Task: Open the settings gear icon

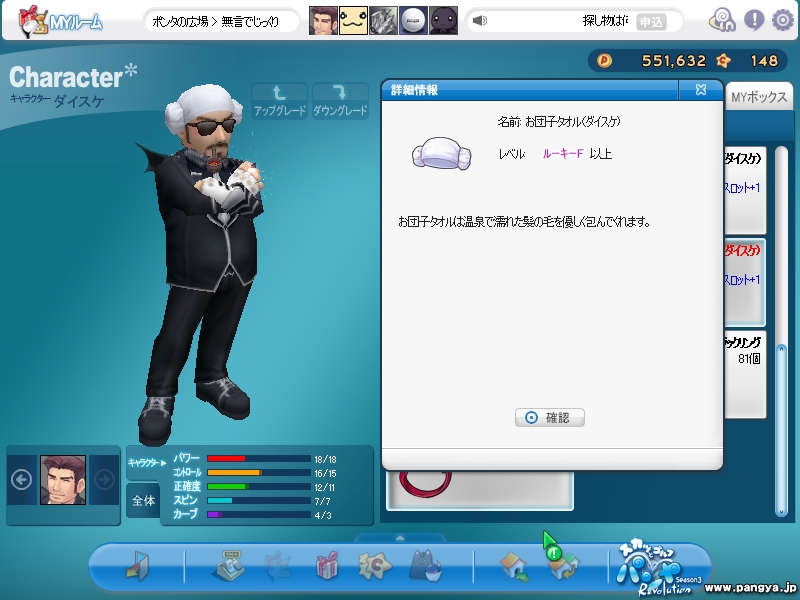Action: 783,20
